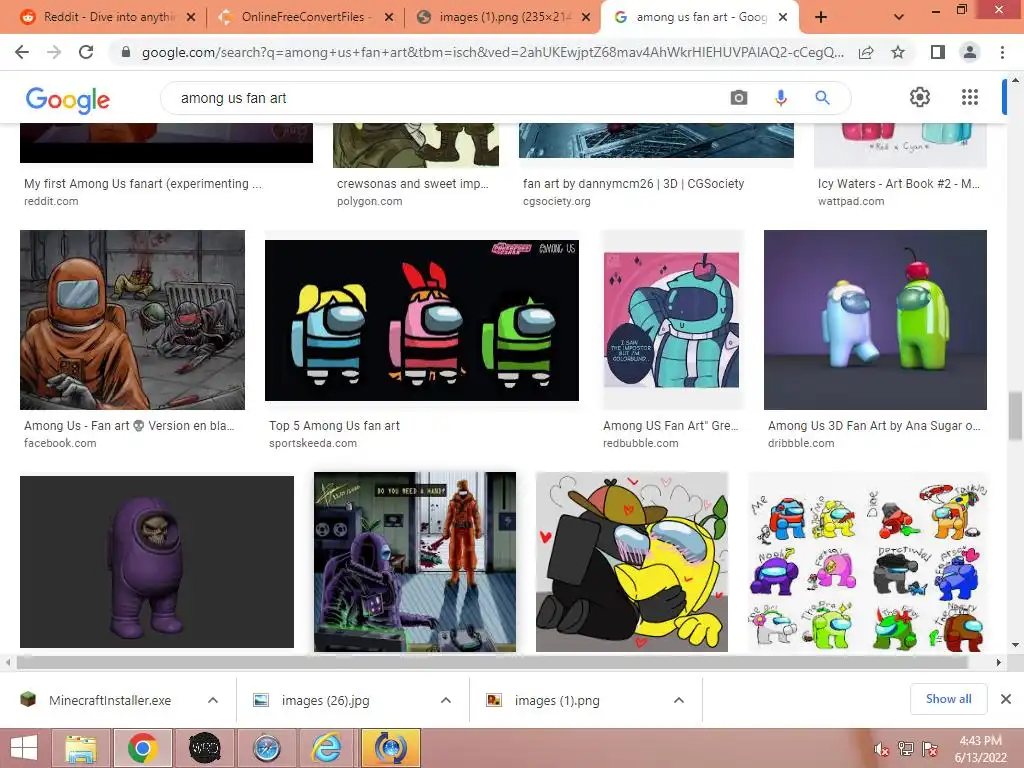The image size is (1024, 768).
Task: Open images (1).png download item
Action: click(545, 700)
